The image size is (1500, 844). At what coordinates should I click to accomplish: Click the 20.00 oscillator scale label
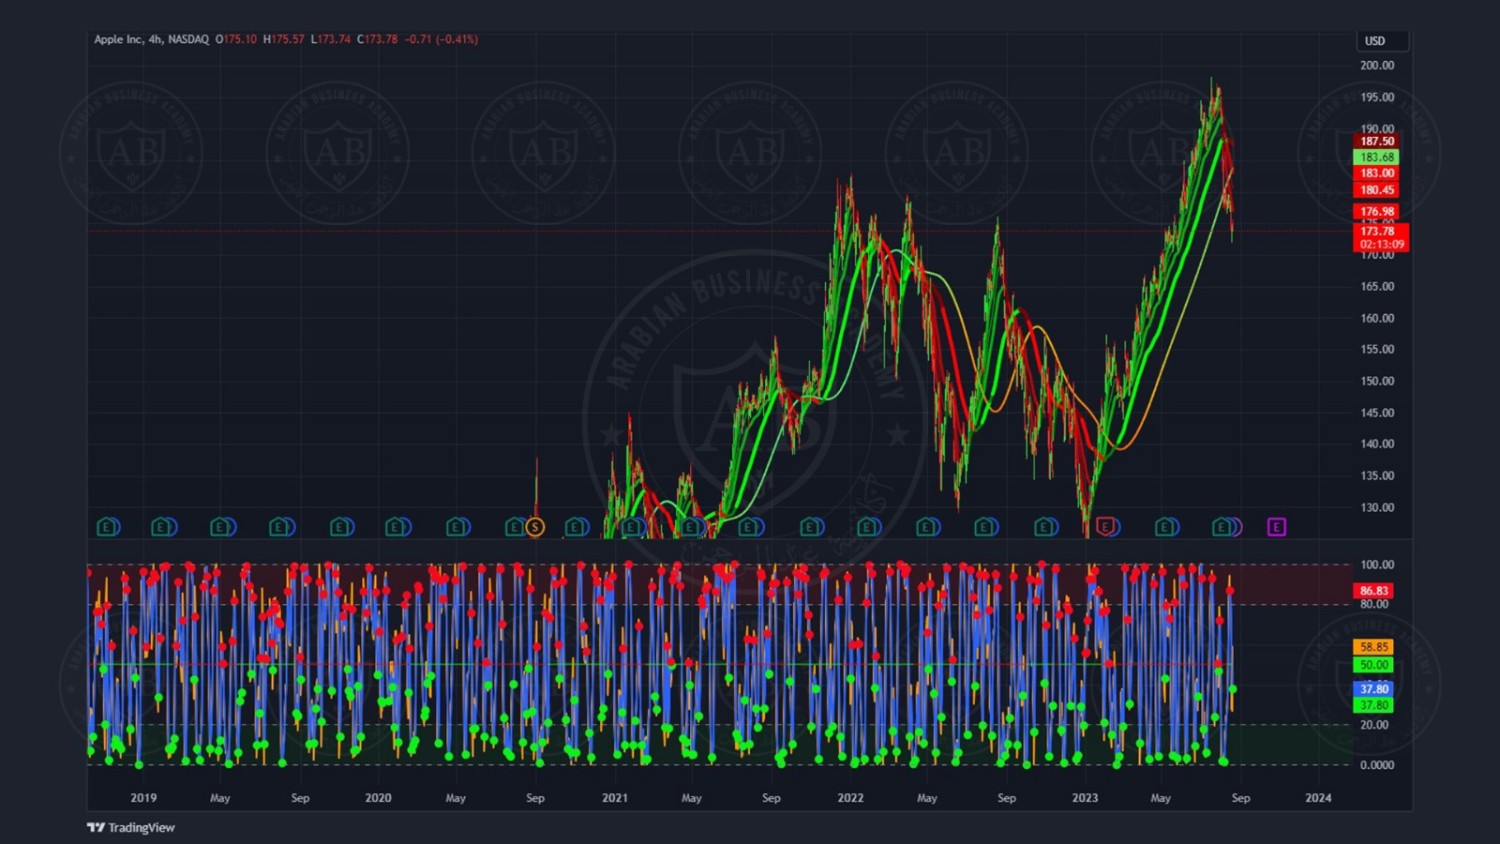[x=1374, y=725]
